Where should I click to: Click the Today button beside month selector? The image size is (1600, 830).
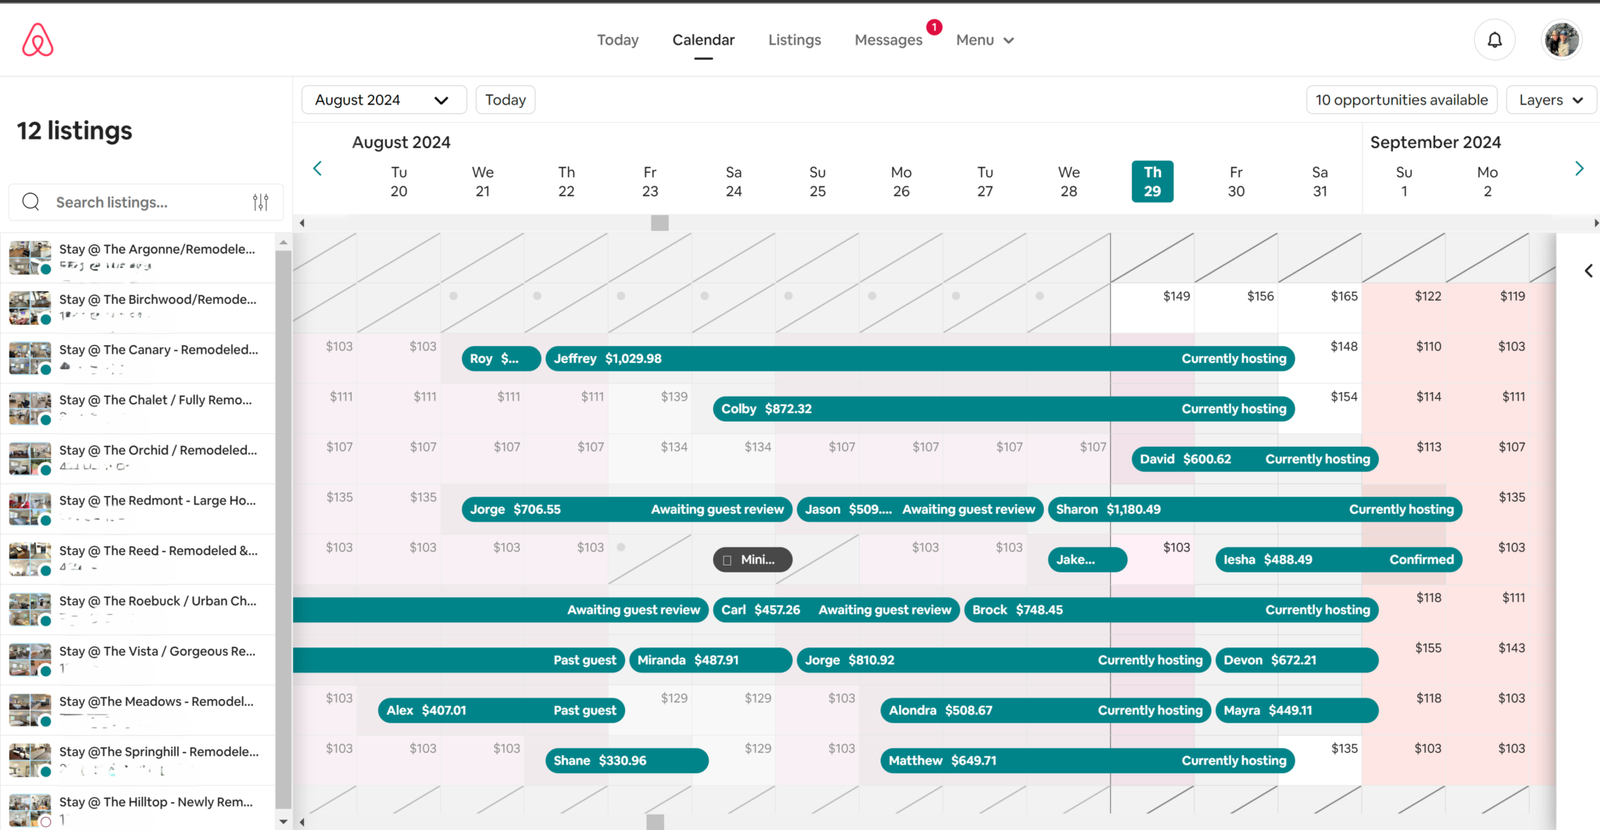tap(505, 100)
